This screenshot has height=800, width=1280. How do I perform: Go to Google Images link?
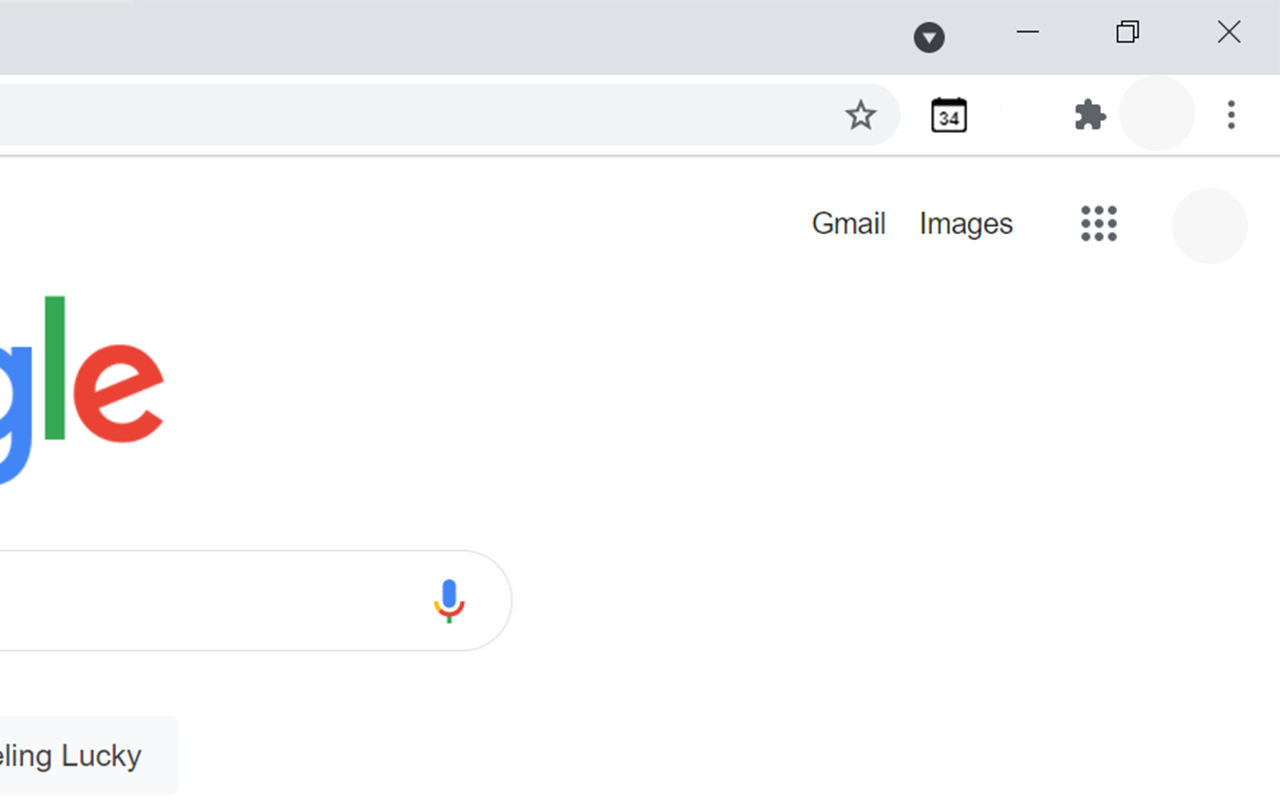(x=966, y=224)
